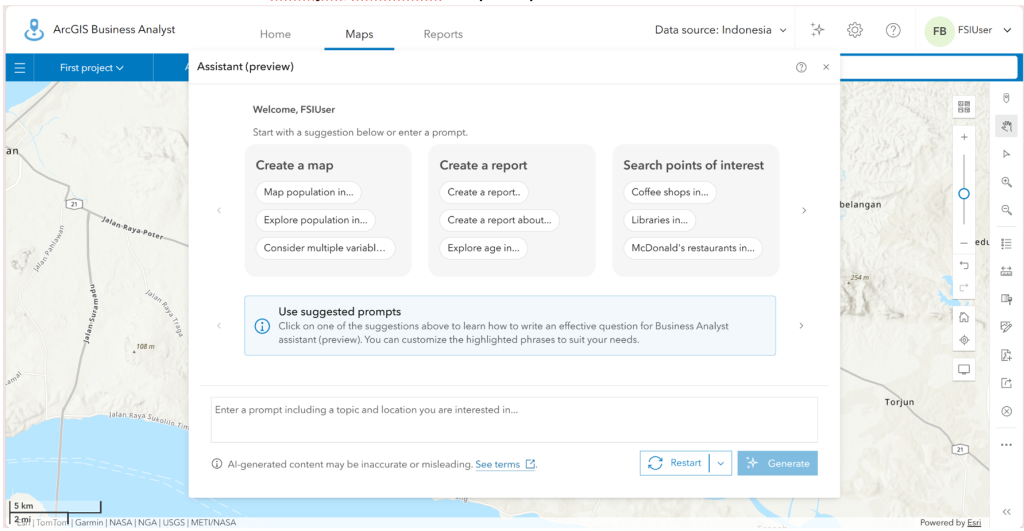Click the help question mark in top bar
This screenshot has width=1024, height=531.
pyautogui.click(x=893, y=30)
